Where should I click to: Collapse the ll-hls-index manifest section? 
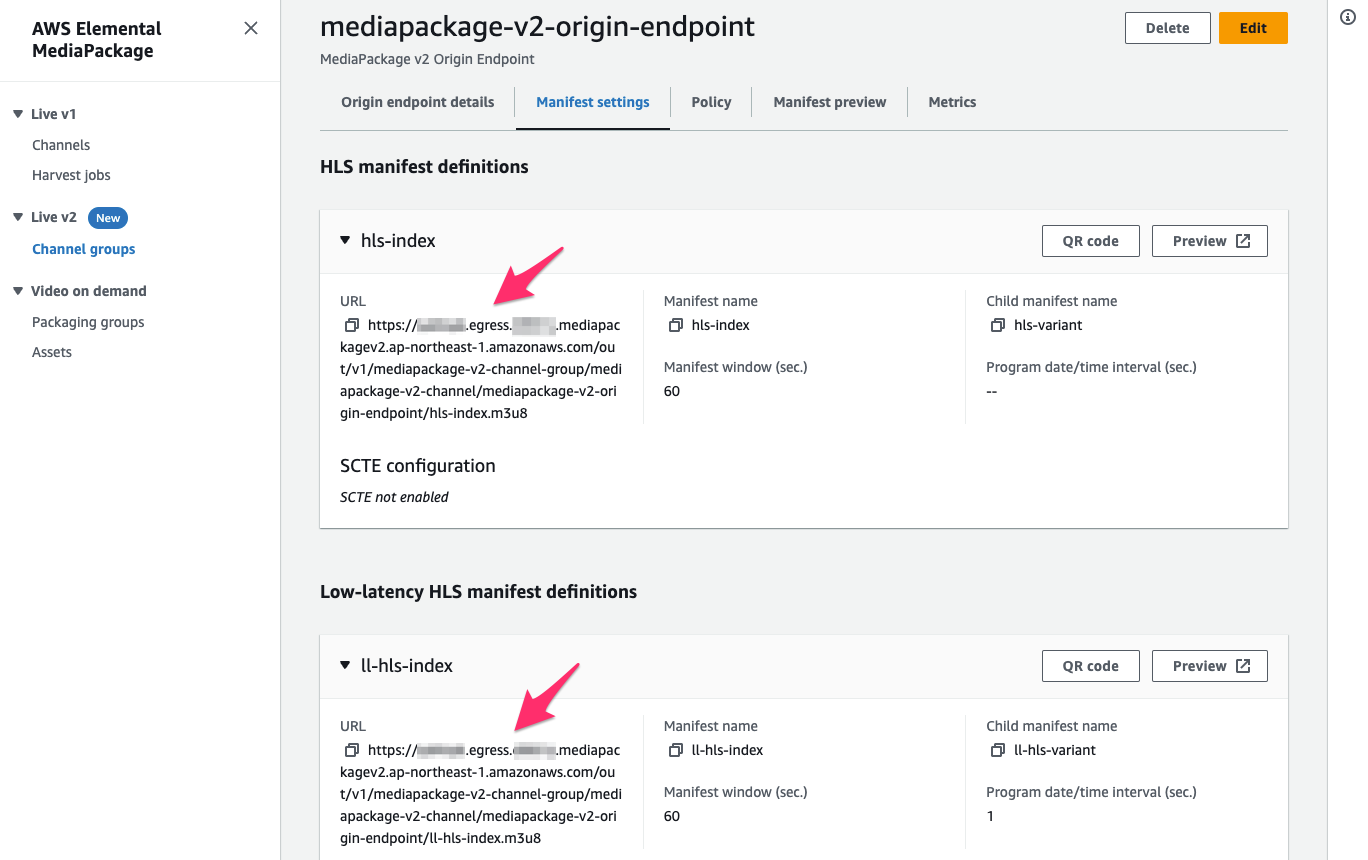345,665
